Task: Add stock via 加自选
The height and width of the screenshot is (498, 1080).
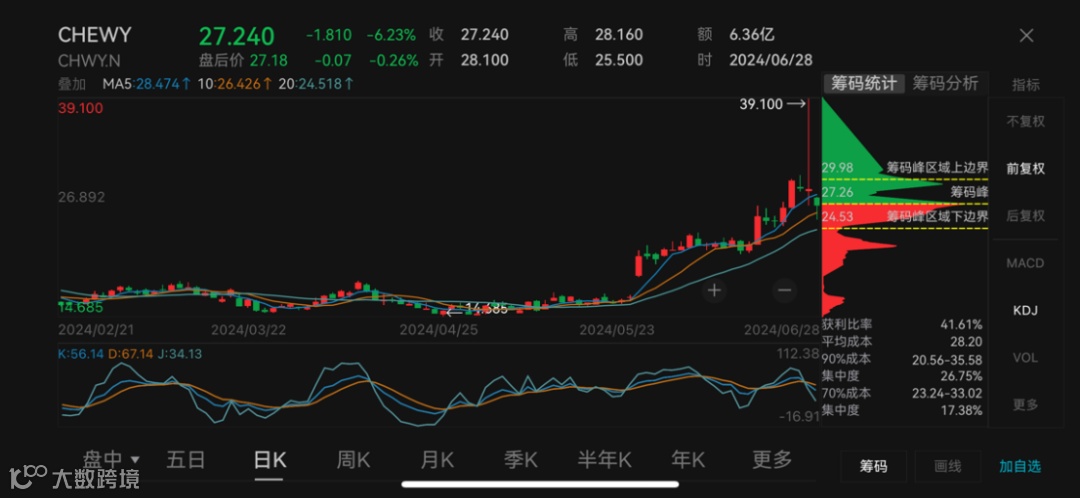Action: coord(1020,466)
